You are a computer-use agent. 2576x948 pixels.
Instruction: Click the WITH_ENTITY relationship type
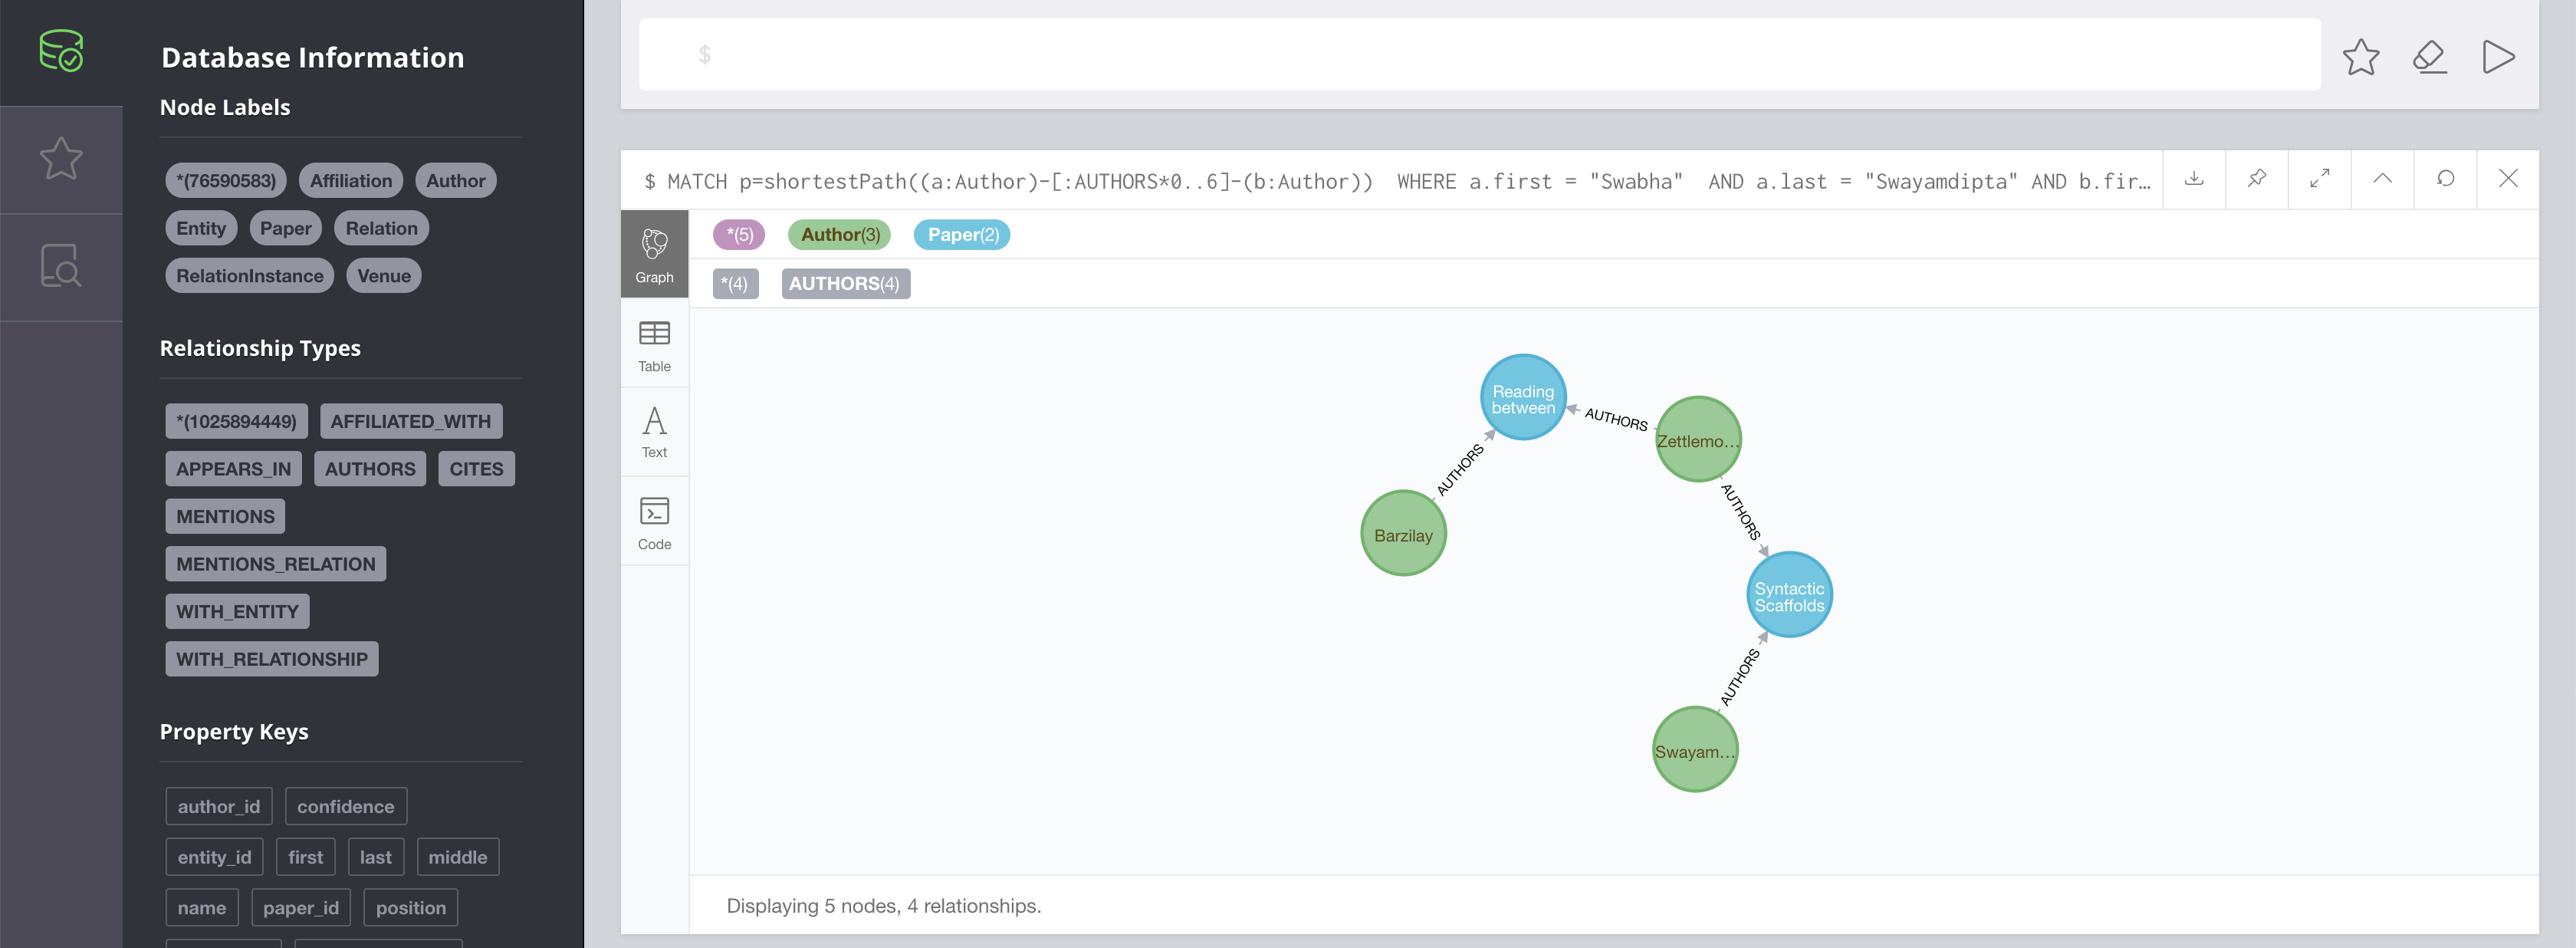tap(238, 611)
